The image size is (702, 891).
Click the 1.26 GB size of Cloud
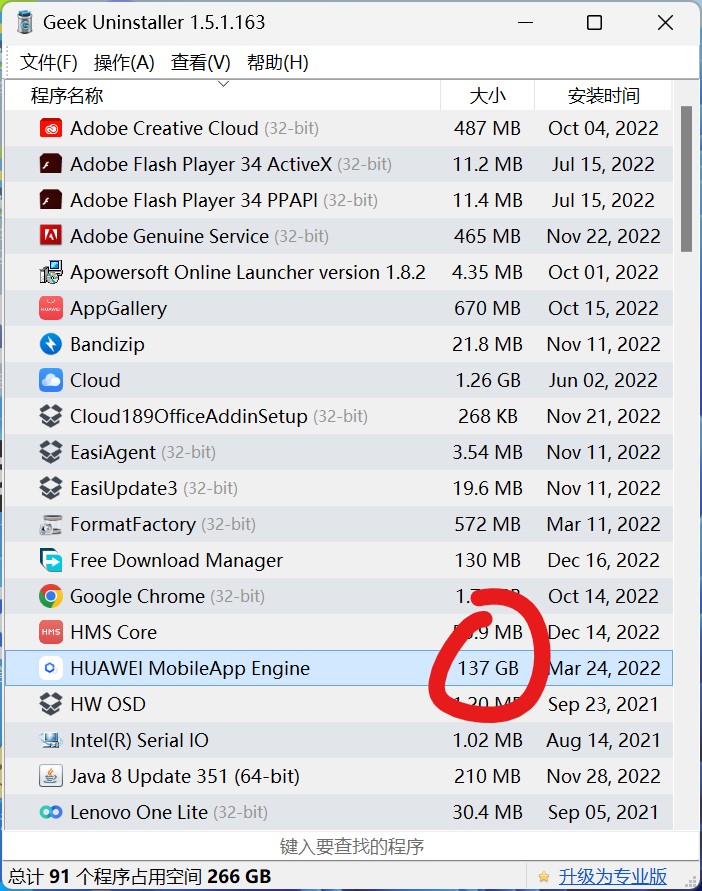488,380
